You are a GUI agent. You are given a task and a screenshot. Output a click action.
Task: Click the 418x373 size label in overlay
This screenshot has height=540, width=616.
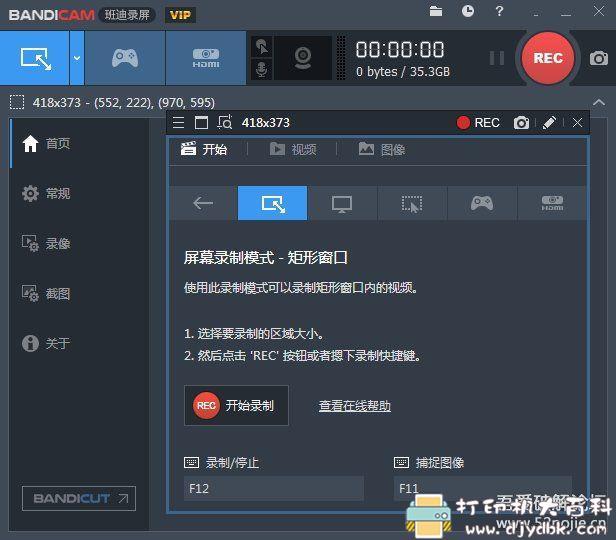[266, 123]
